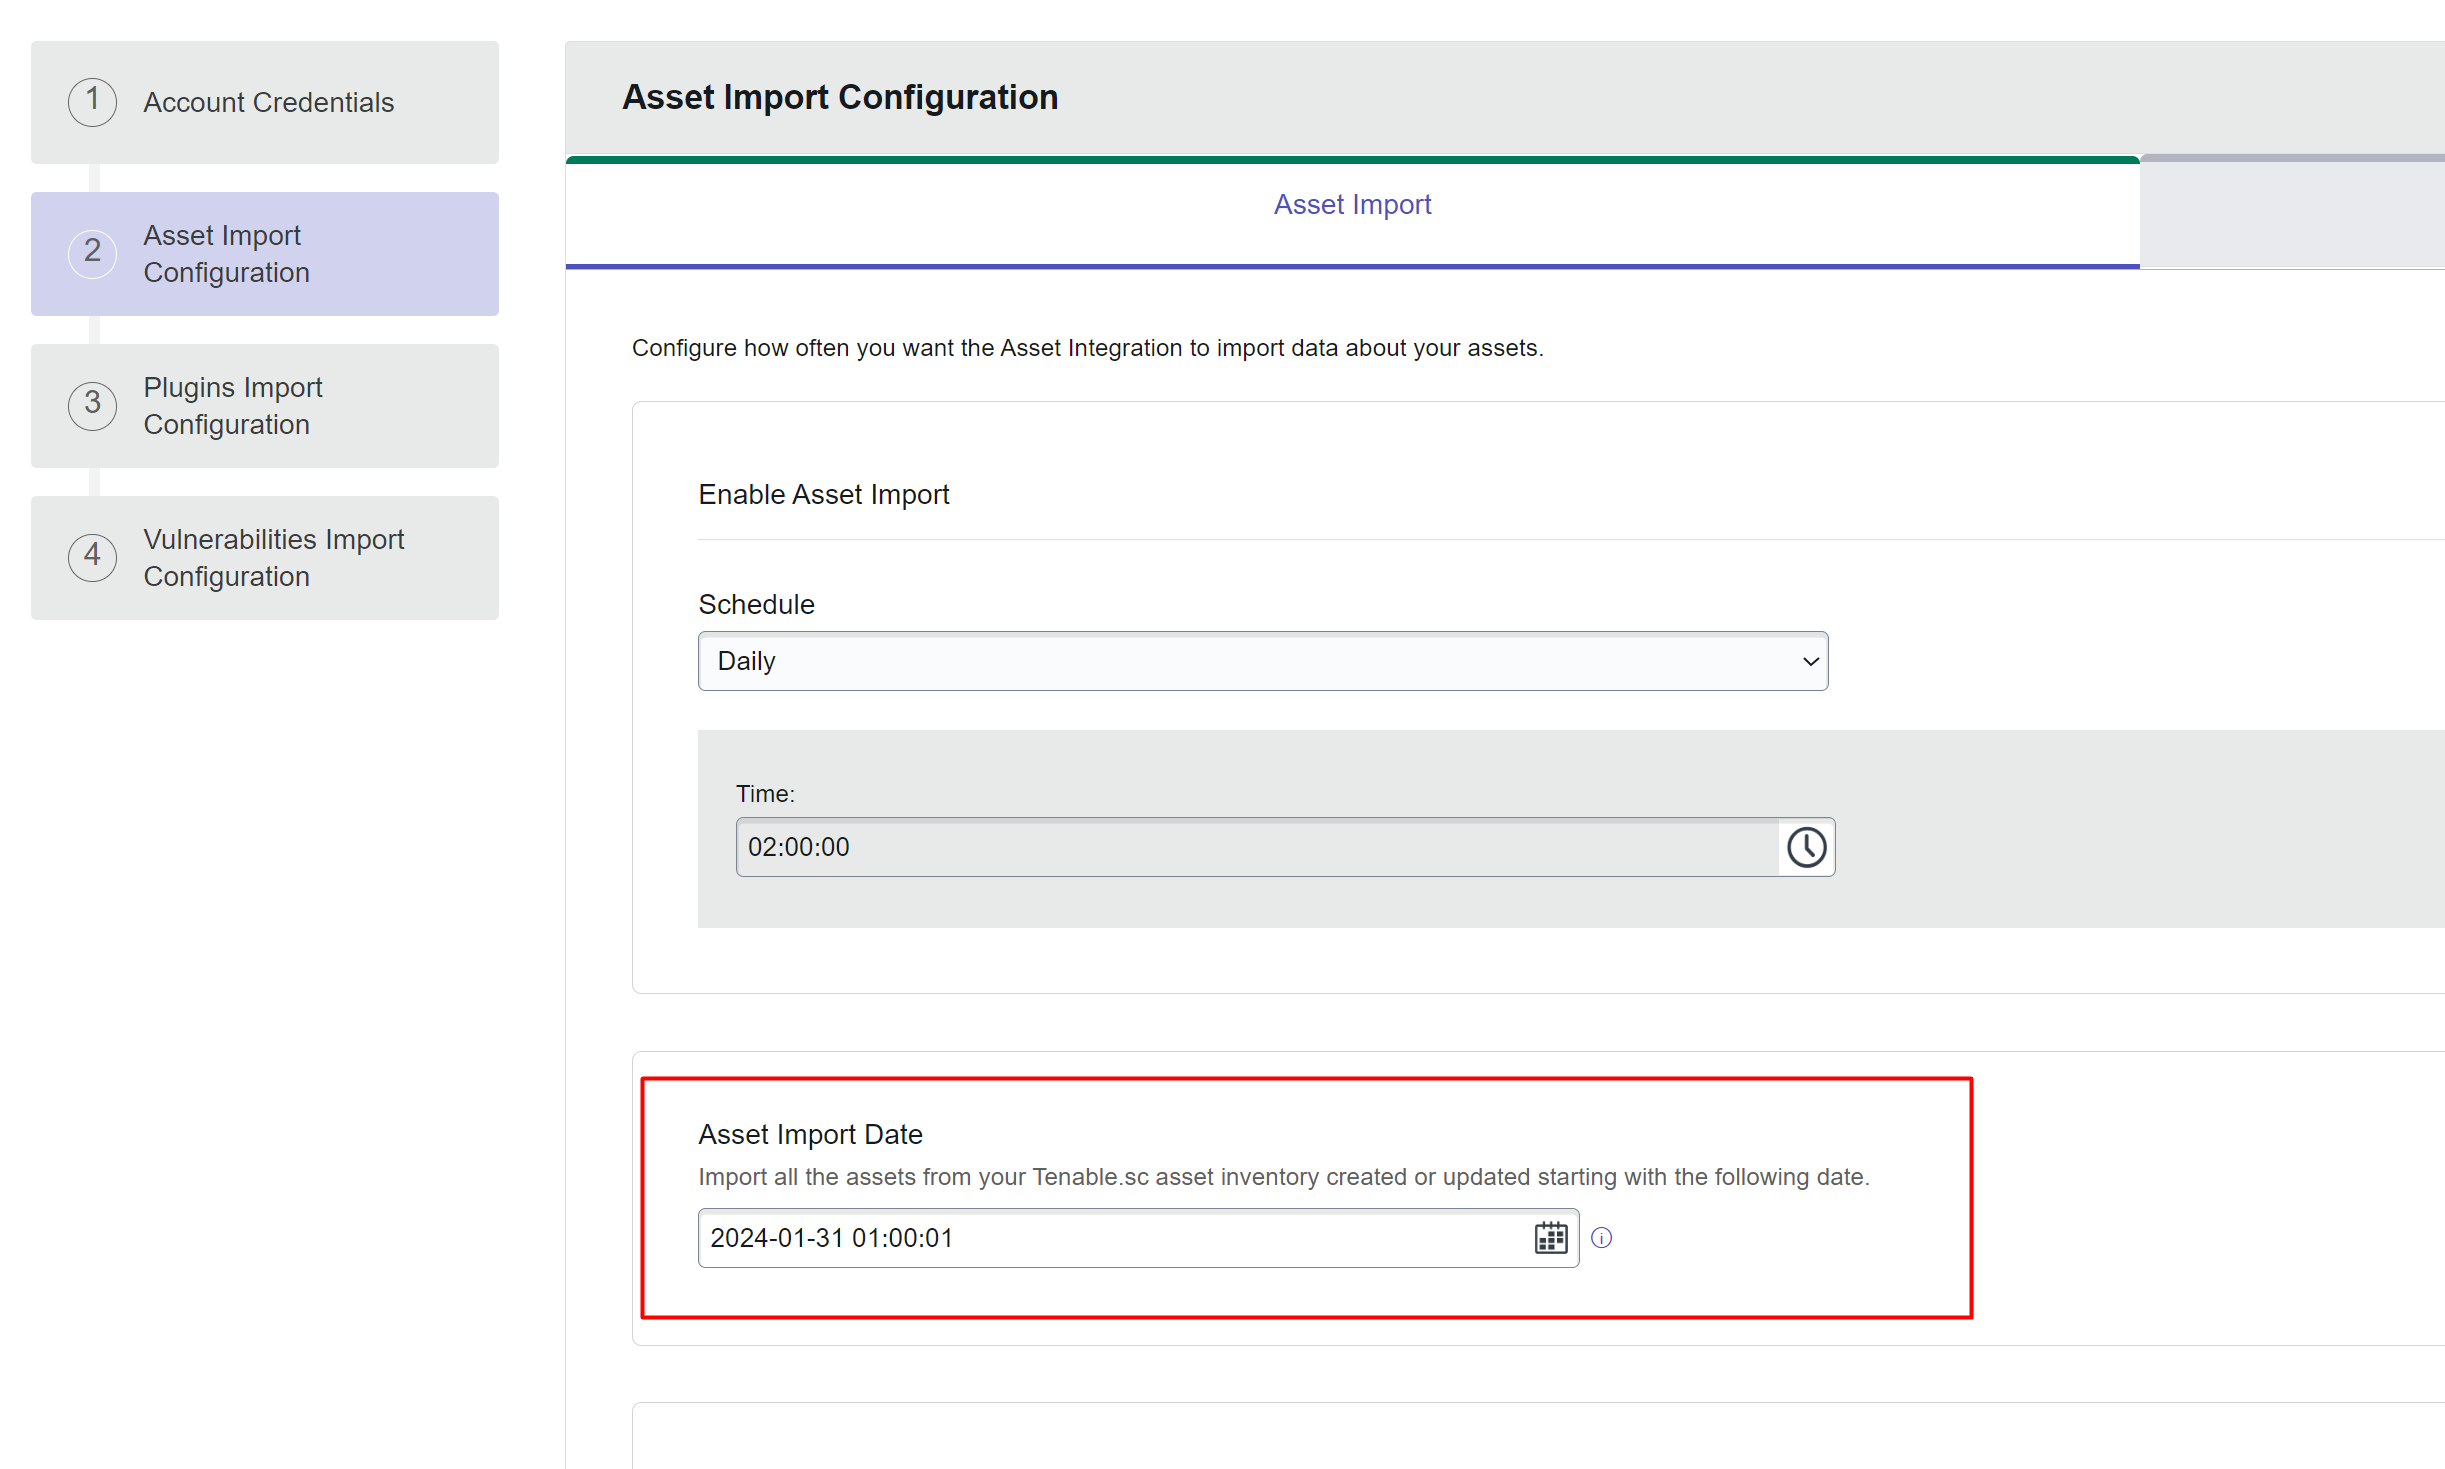
Task: Go to the Account Credentials step
Action: 268,102
